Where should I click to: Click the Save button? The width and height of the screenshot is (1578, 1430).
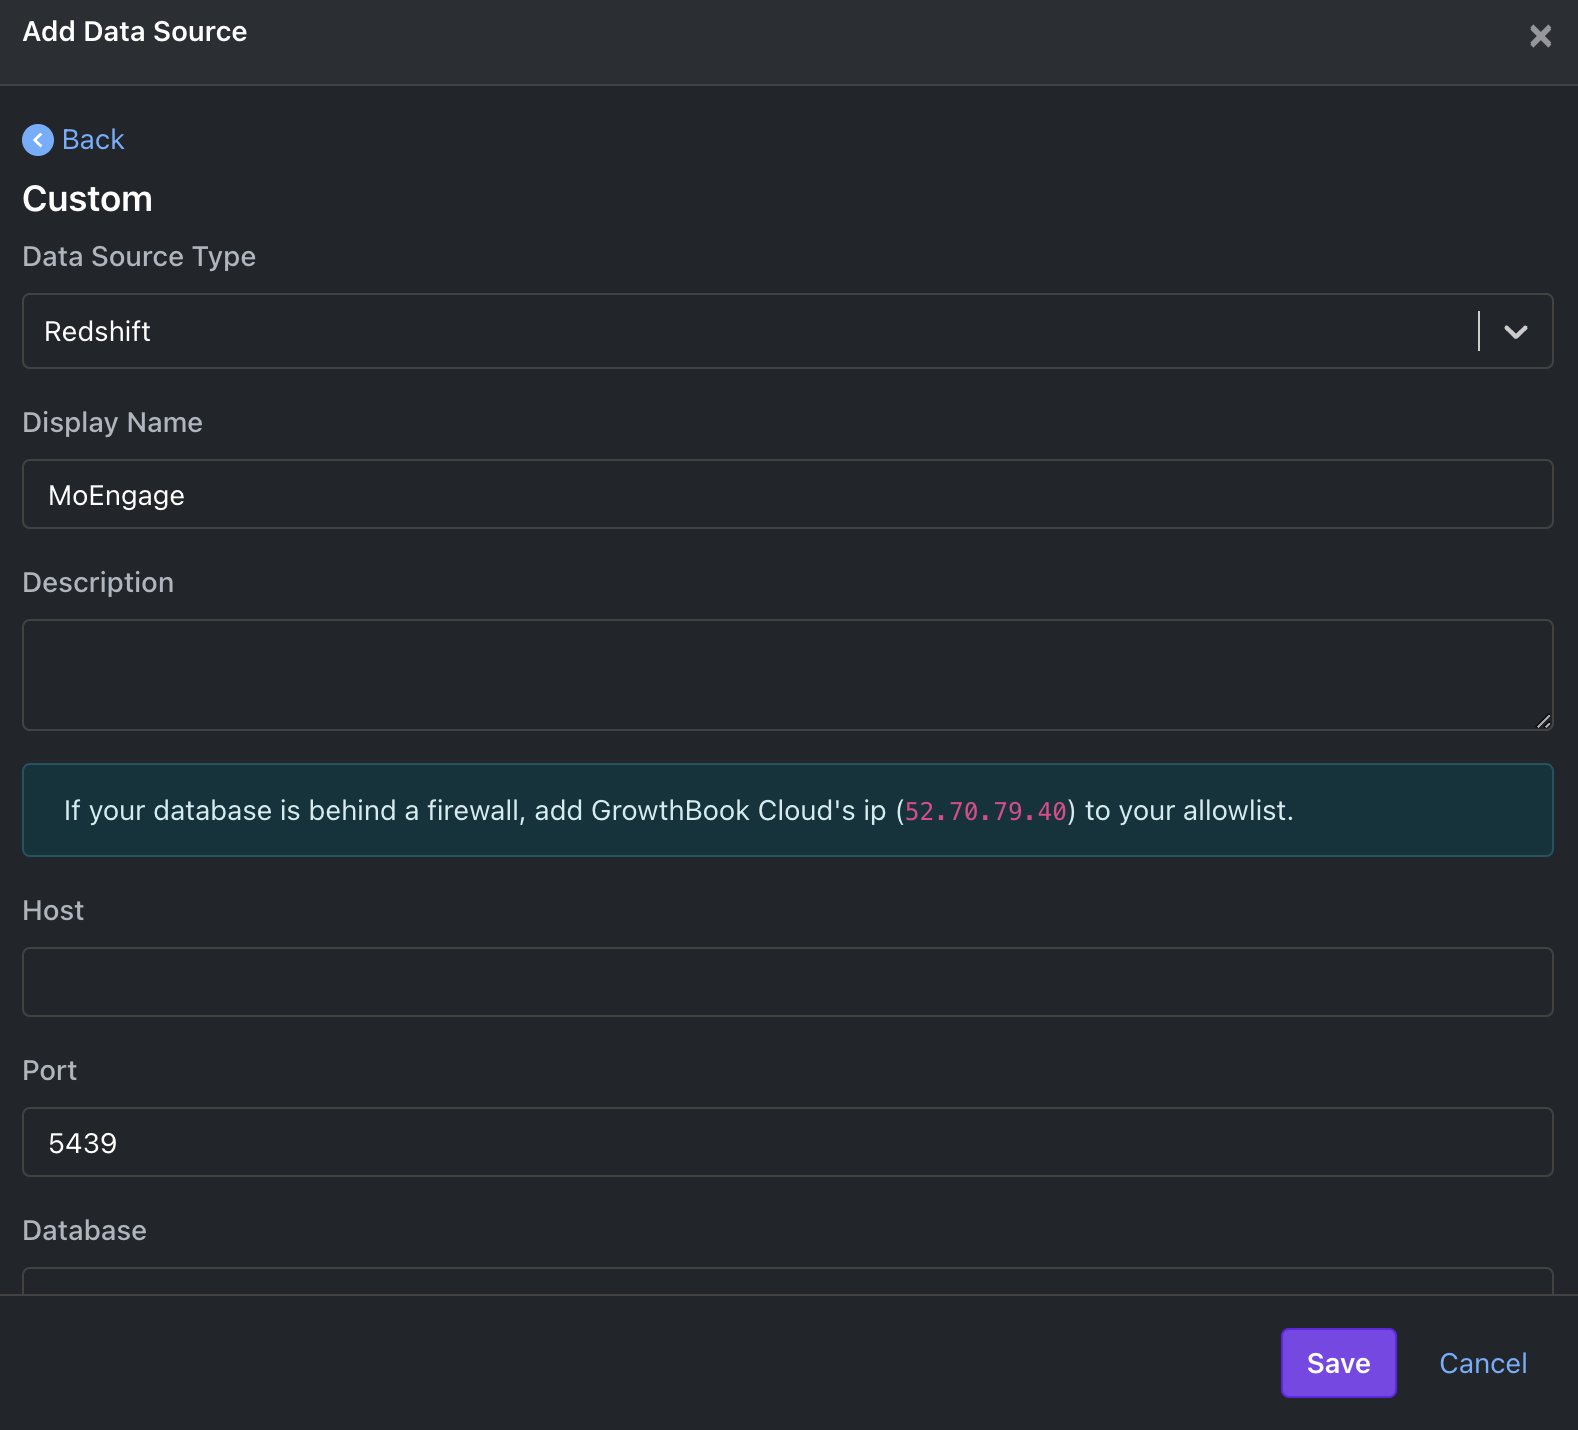click(x=1338, y=1363)
